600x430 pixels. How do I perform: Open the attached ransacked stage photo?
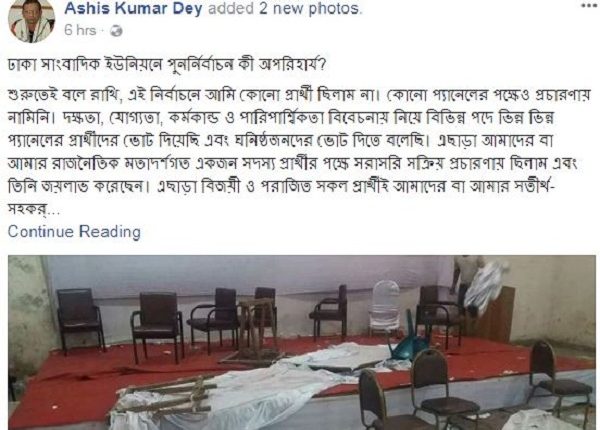(302, 342)
